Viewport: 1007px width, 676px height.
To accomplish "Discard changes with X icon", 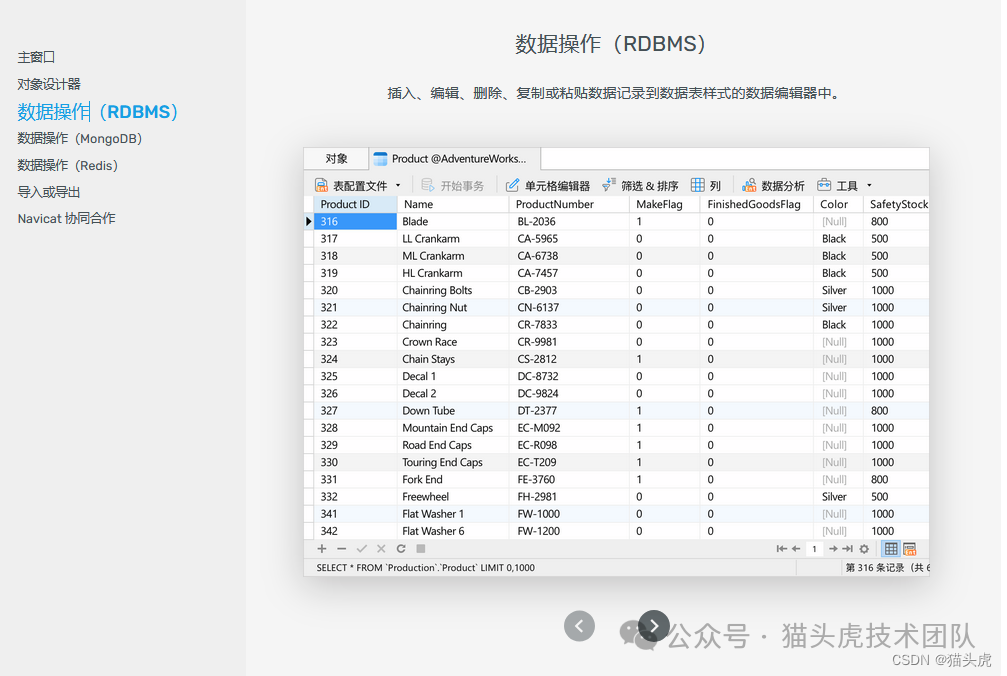I will (x=381, y=549).
